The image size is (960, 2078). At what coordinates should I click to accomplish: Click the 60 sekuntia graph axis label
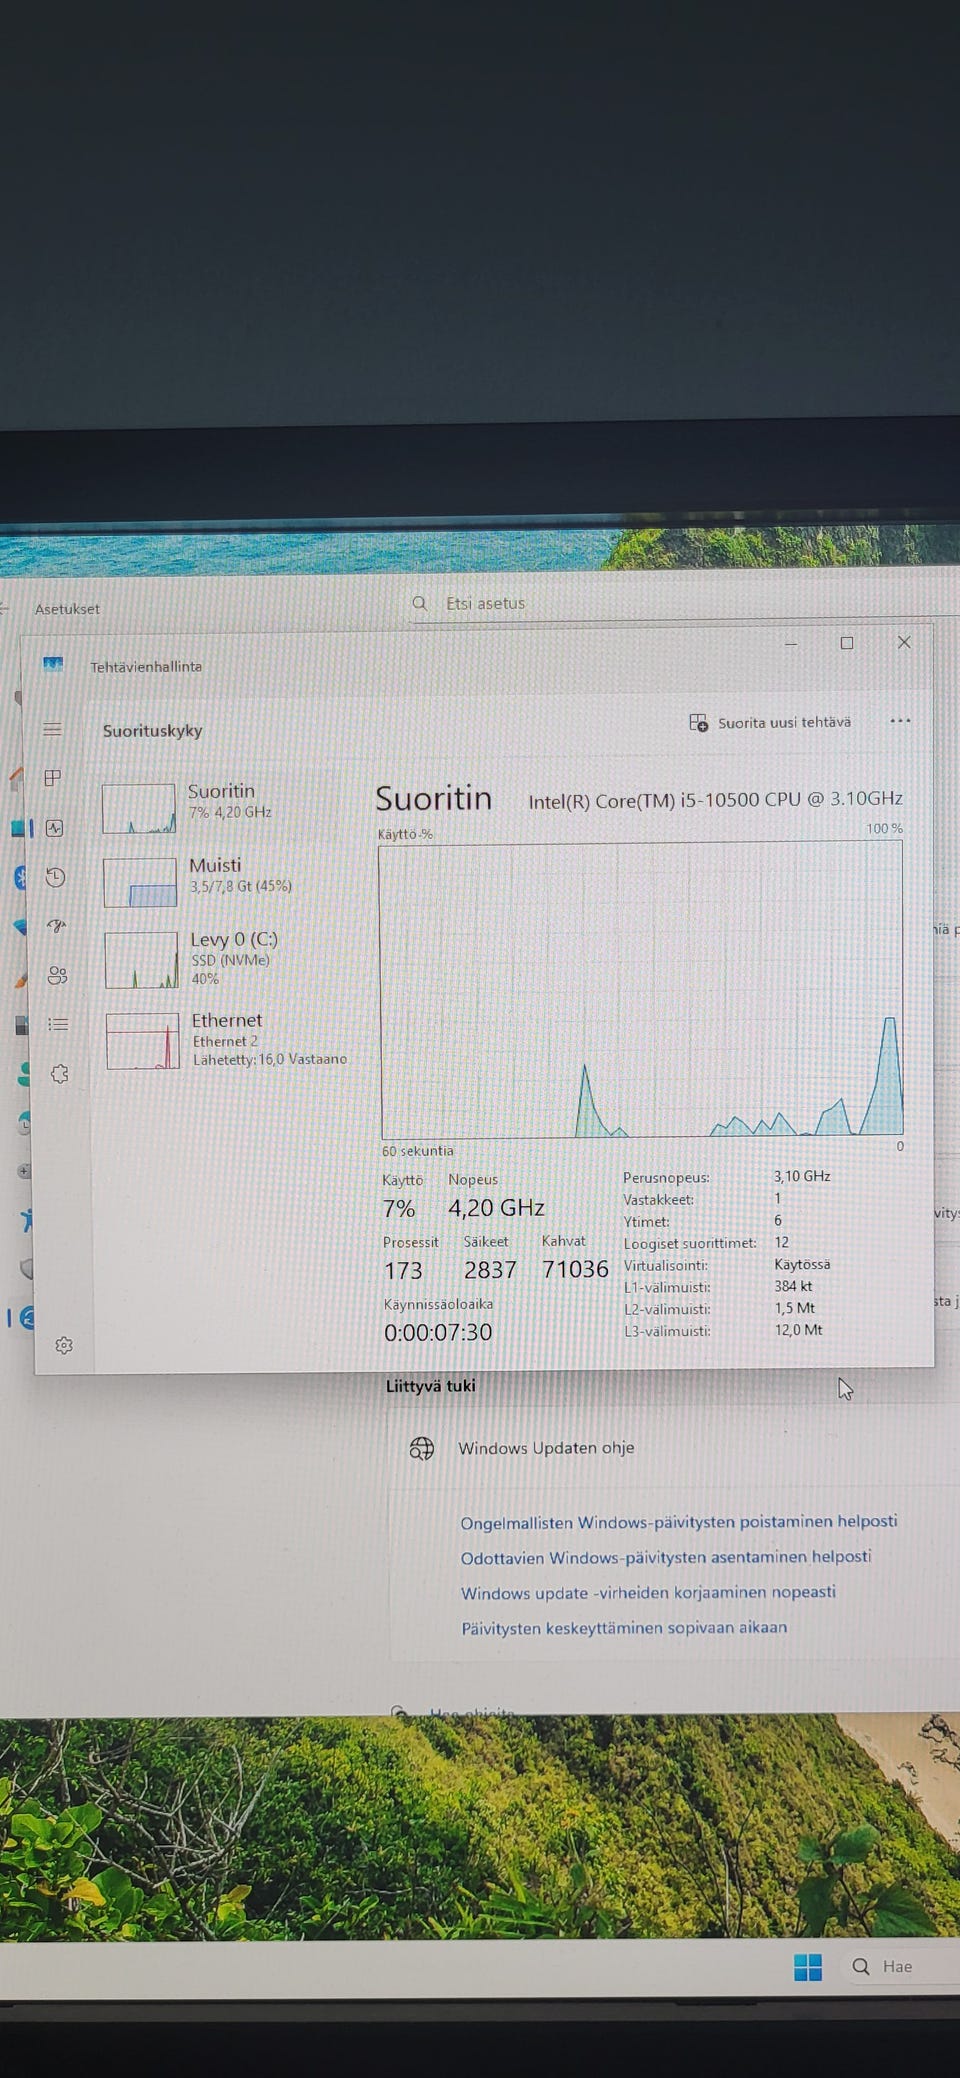[417, 1151]
